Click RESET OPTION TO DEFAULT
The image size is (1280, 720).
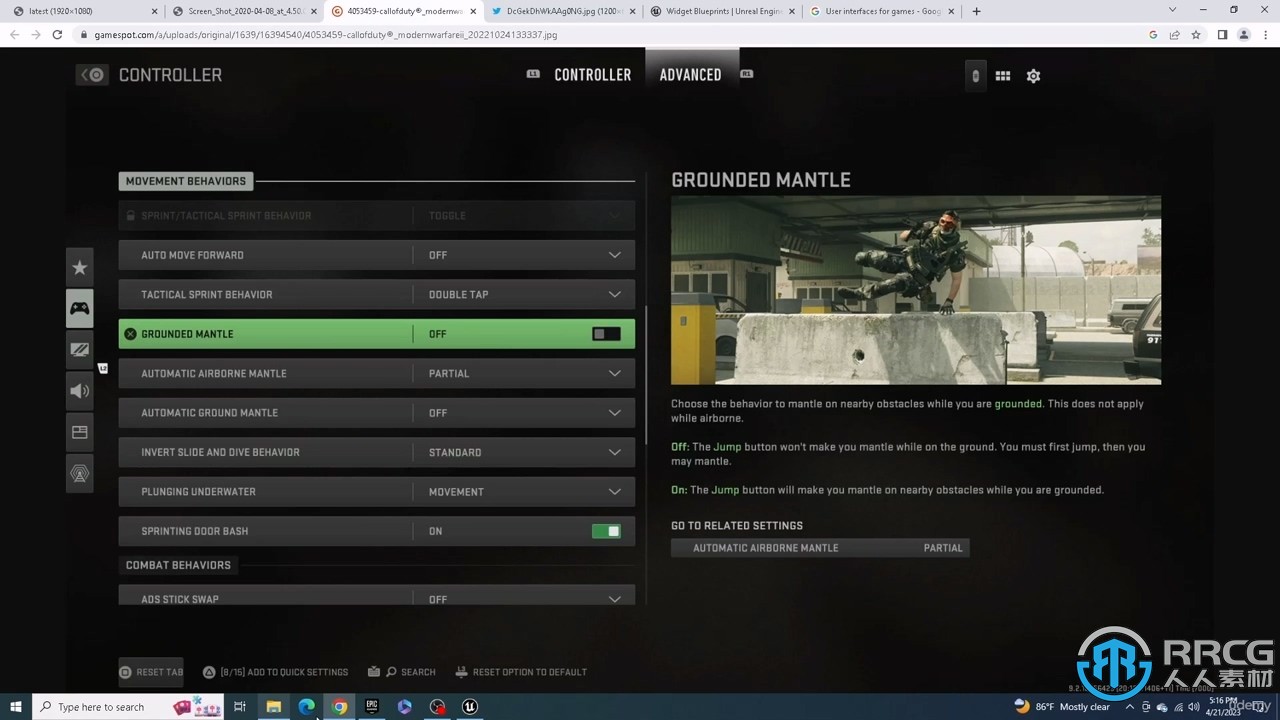(521, 672)
